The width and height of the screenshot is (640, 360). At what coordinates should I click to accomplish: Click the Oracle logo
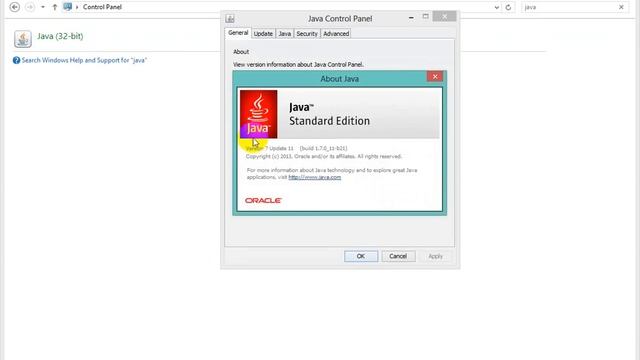(263, 200)
